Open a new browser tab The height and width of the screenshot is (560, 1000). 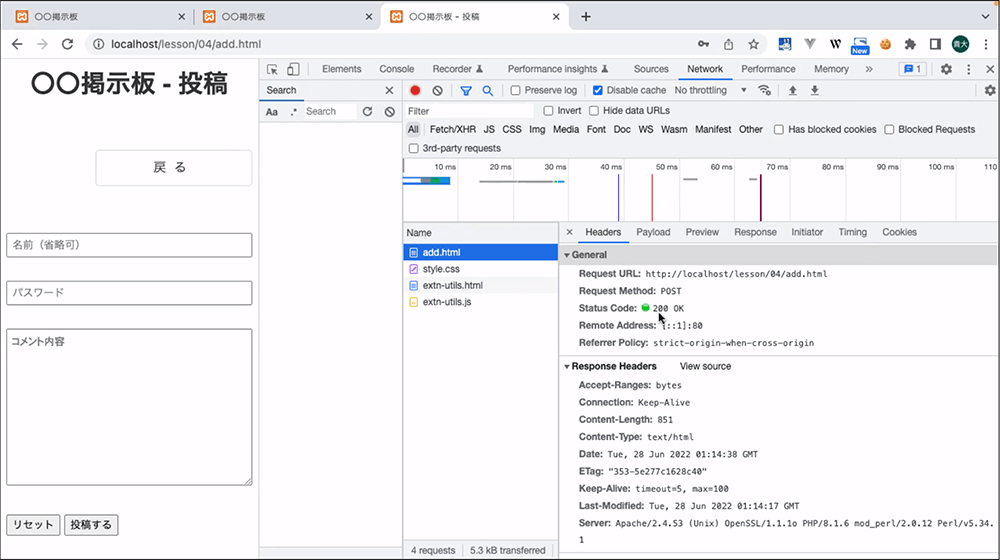[585, 17]
